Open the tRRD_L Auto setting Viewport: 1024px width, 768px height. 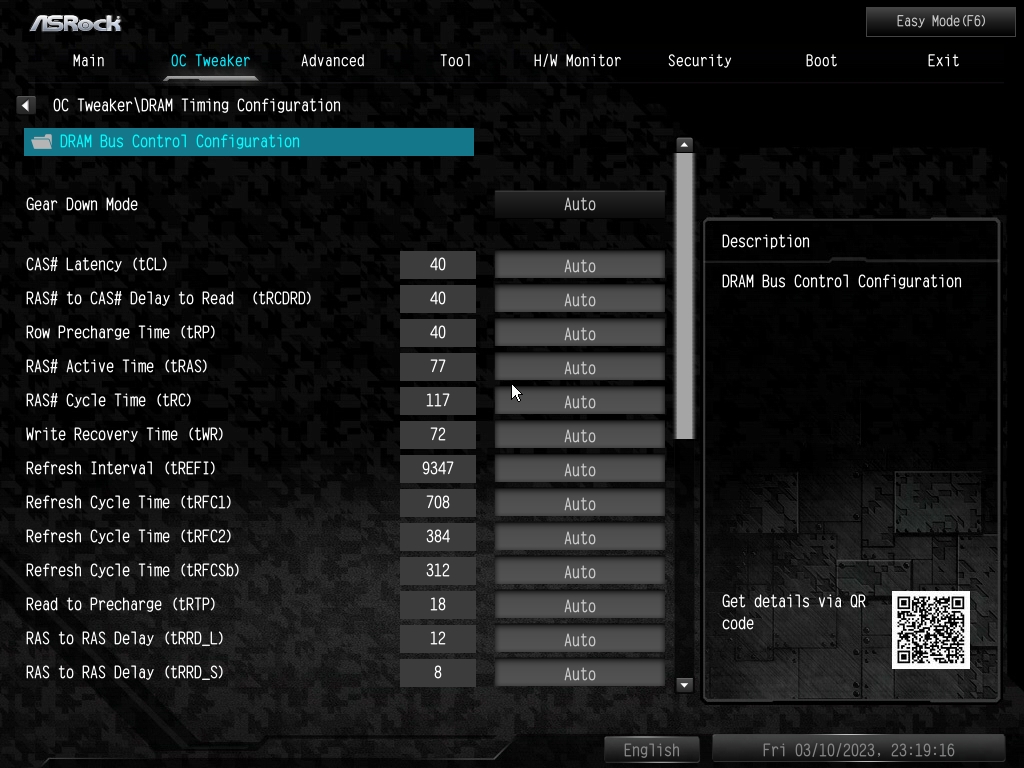click(580, 639)
